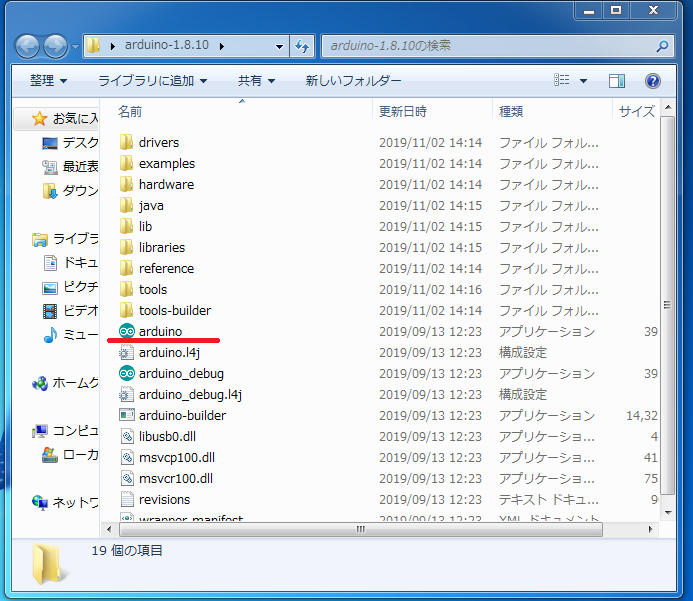Image resolution: width=693 pixels, height=601 pixels.
Task: Select the examples folder icon
Action: (126, 164)
